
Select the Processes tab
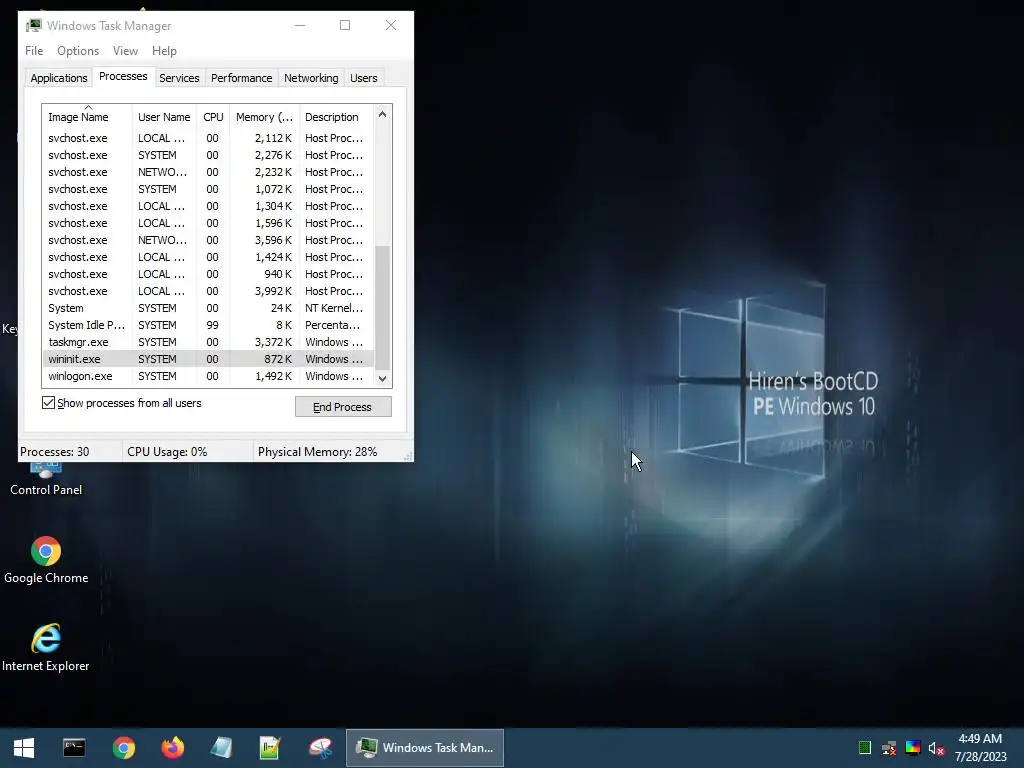[123, 76]
